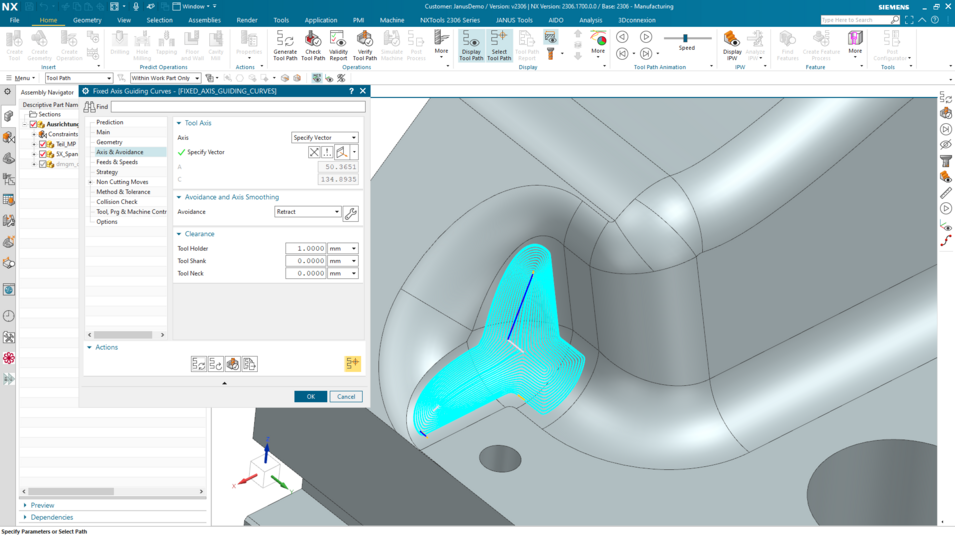Click Post Process icon

(416, 39)
